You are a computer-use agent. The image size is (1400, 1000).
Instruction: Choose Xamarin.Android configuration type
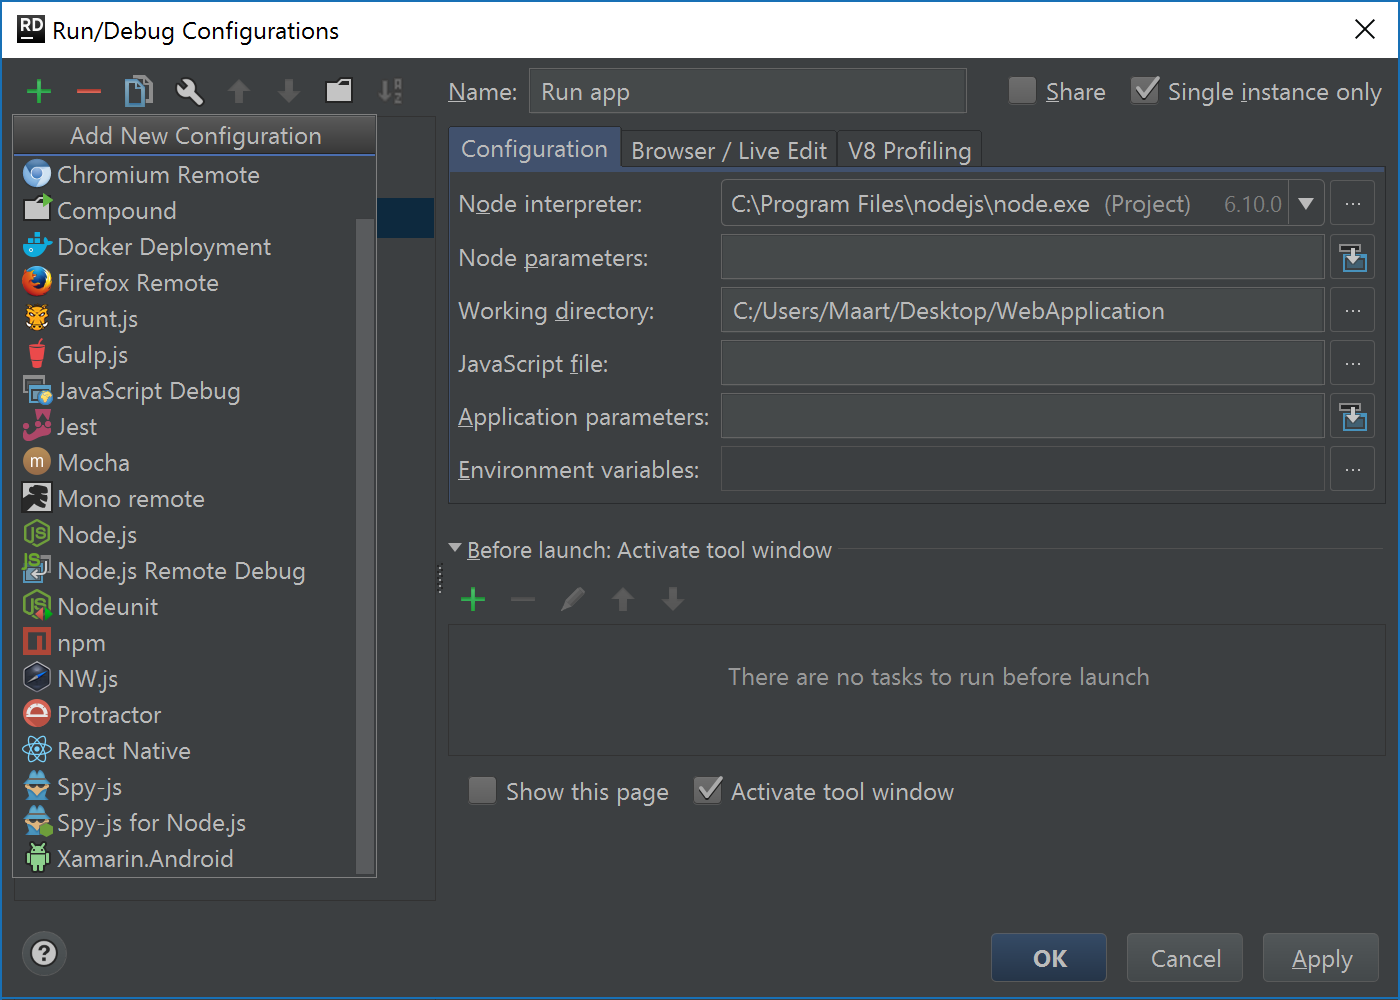[x=185, y=859]
